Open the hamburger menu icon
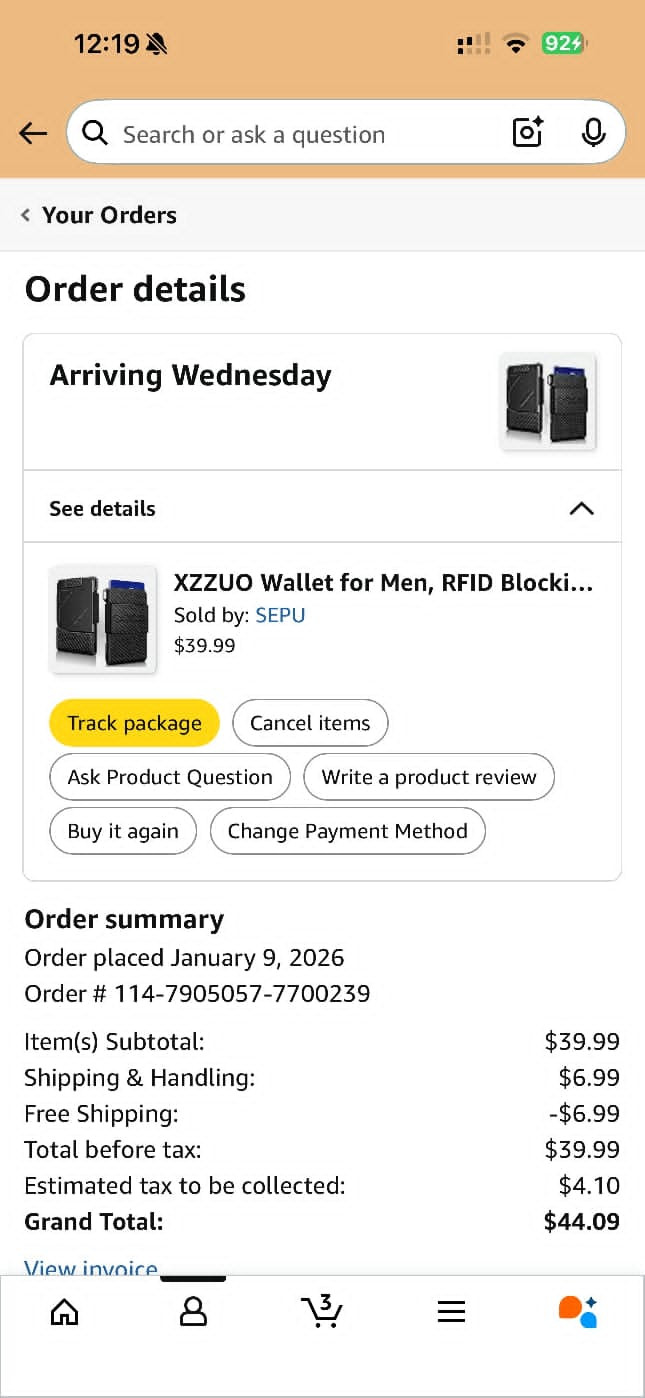This screenshot has width=645, height=1398. tap(451, 1311)
